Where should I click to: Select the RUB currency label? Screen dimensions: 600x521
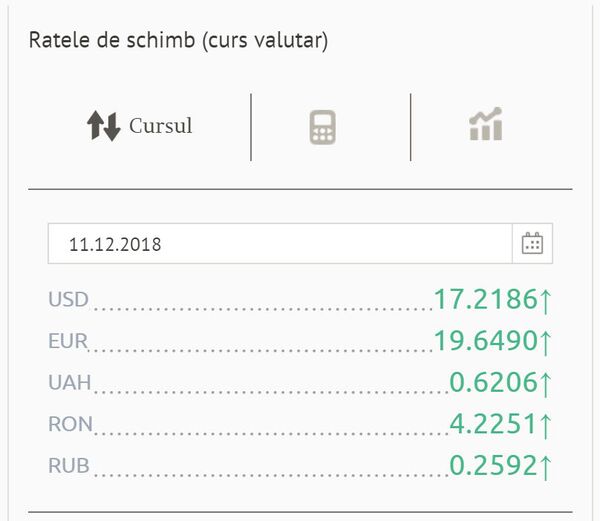click(x=69, y=466)
